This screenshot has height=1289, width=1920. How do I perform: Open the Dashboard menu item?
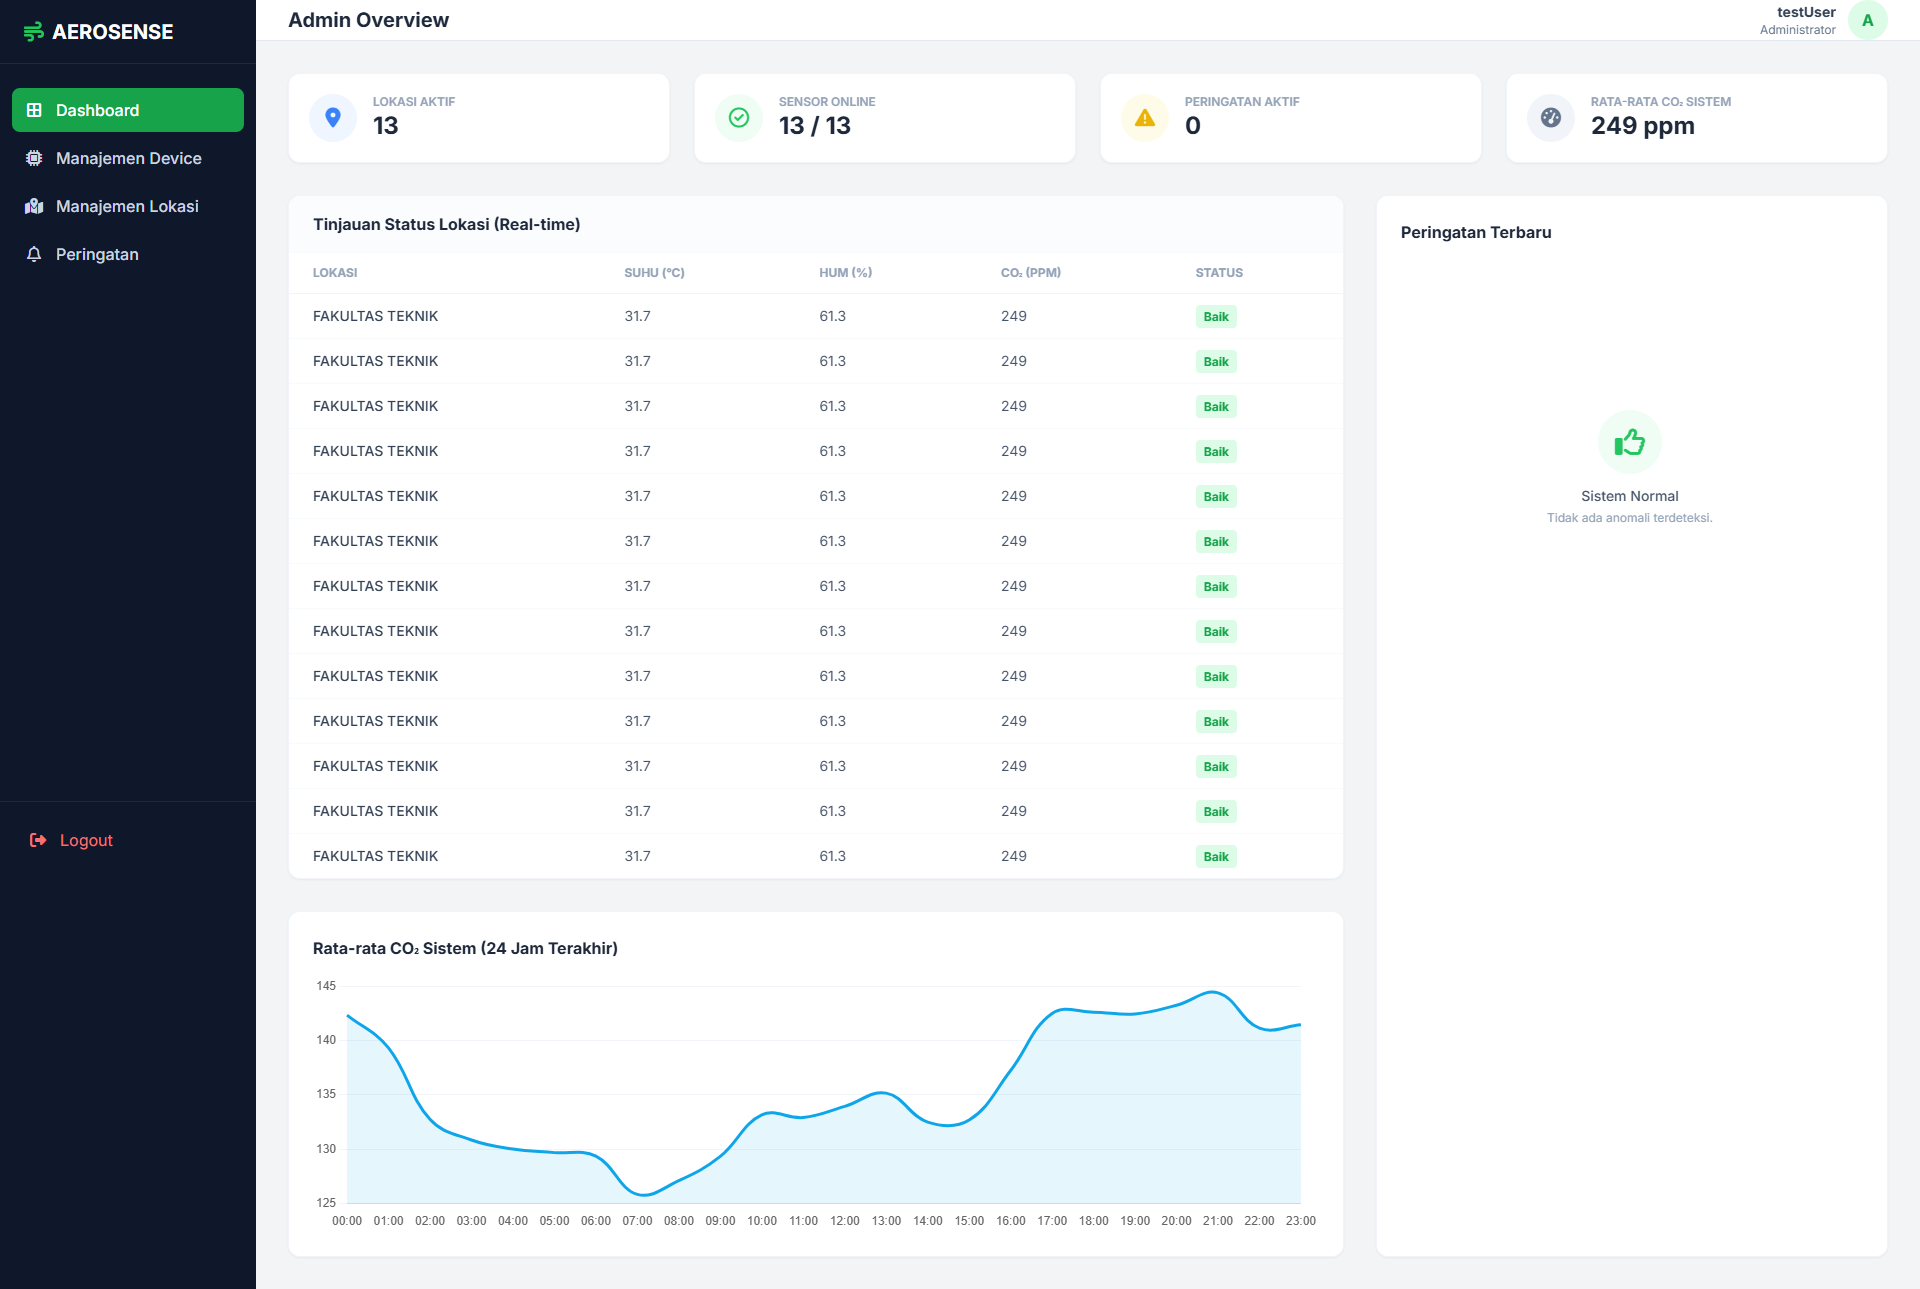click(128, 110)
